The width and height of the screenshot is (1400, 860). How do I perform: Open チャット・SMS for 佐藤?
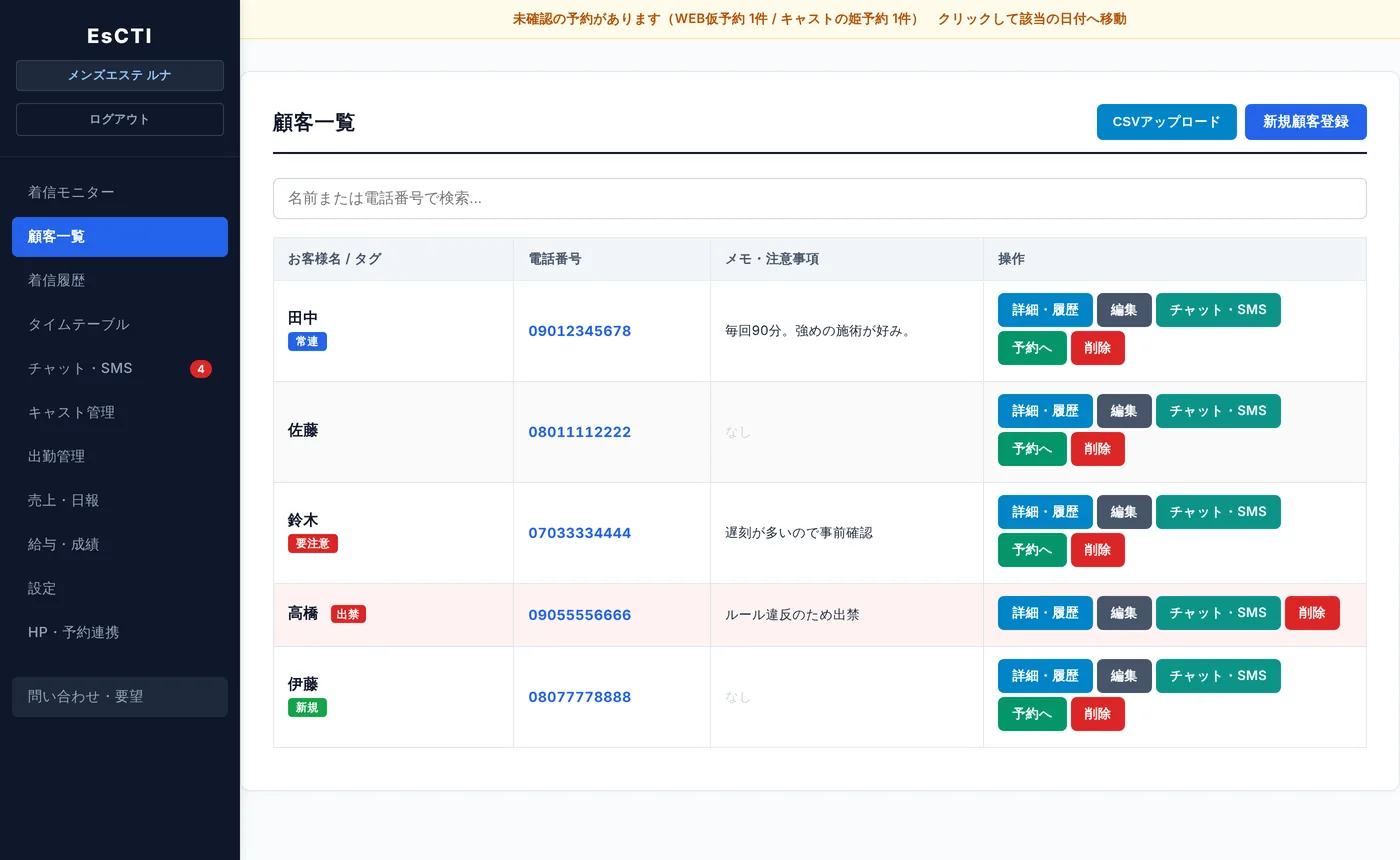pos(1218,411)
